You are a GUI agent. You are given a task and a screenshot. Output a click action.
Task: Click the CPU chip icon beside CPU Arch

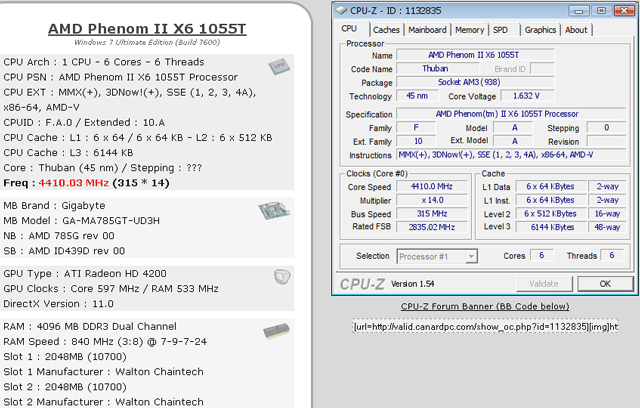pyautogui.click(x=279, y=66)
